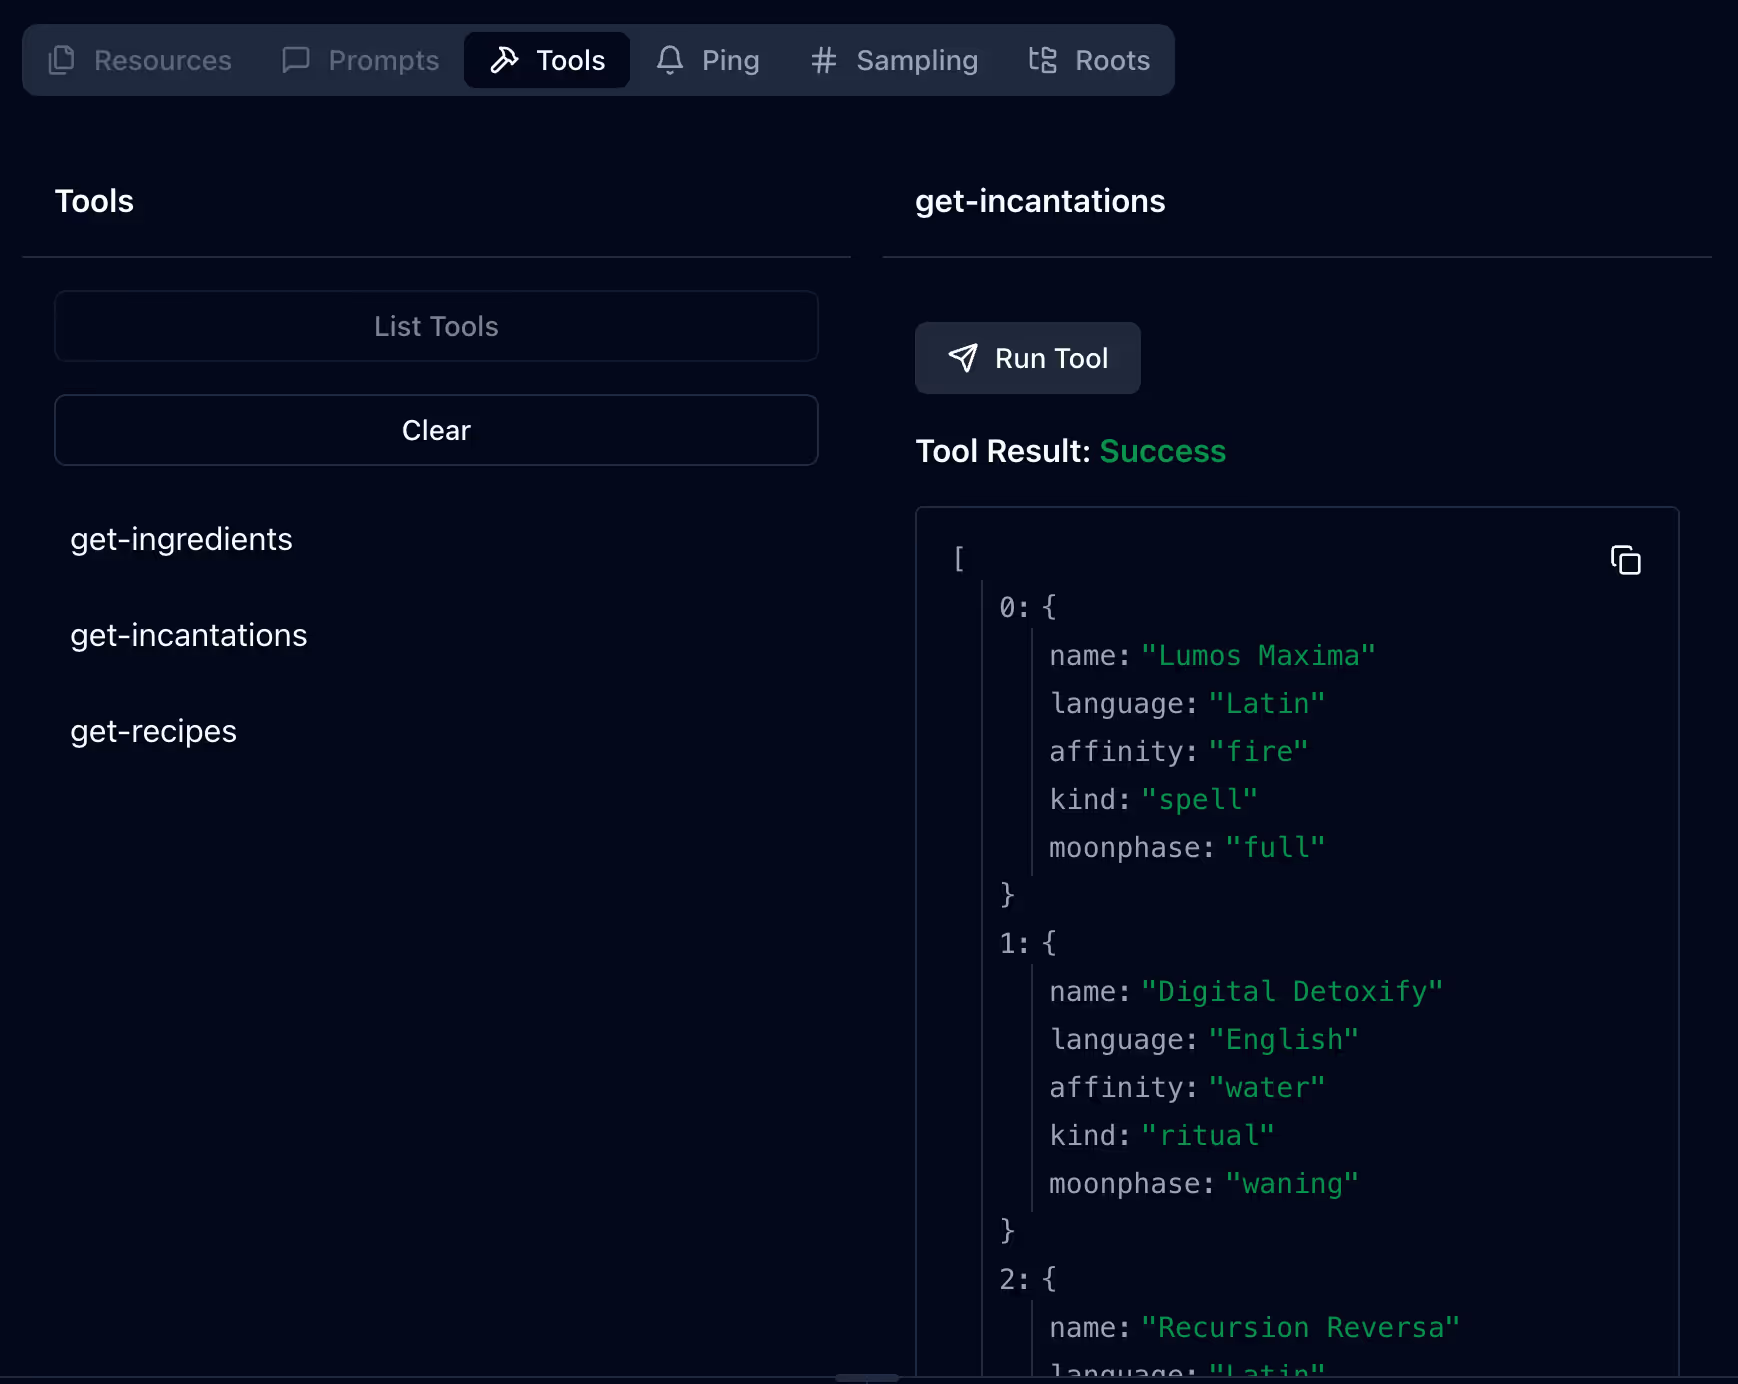Open the Ping tab

710,59
